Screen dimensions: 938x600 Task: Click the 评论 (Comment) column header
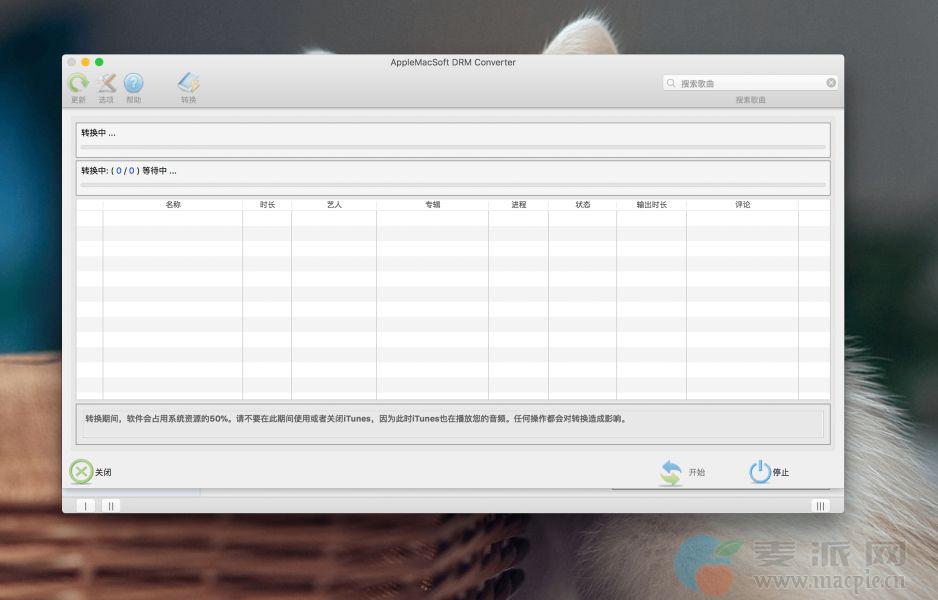coord(742,205)
